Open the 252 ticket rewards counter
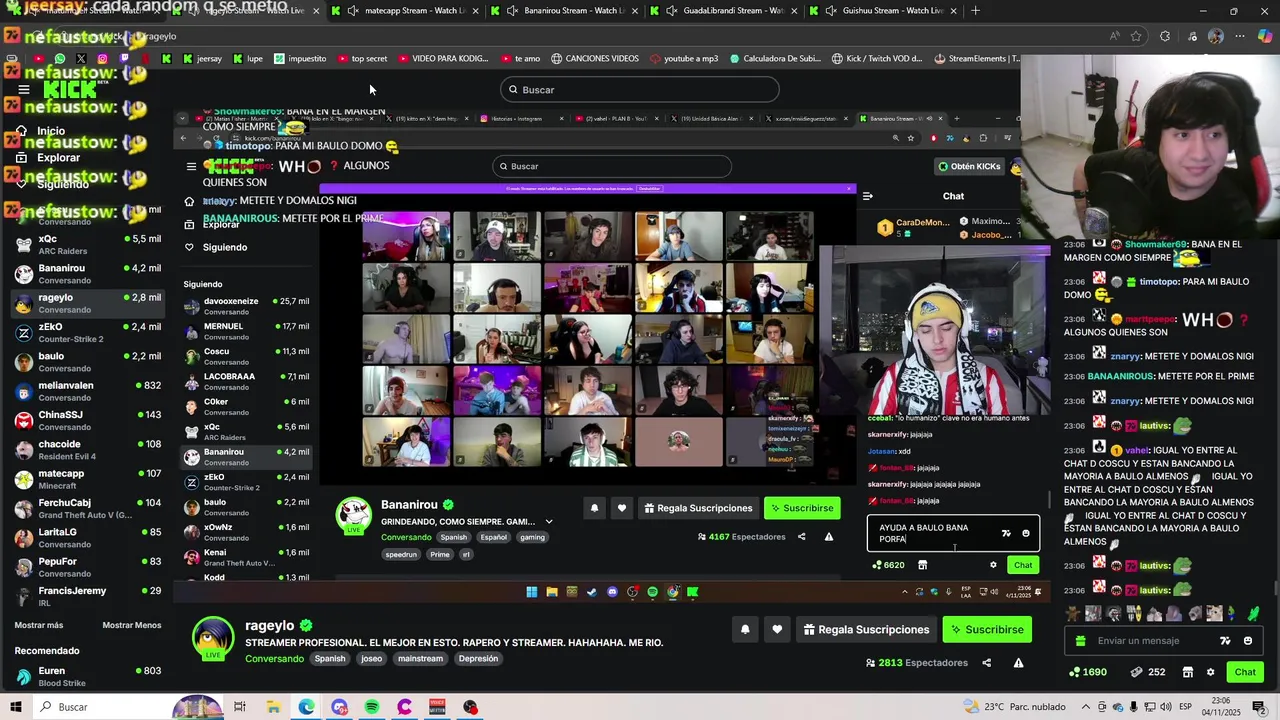 1147,672
